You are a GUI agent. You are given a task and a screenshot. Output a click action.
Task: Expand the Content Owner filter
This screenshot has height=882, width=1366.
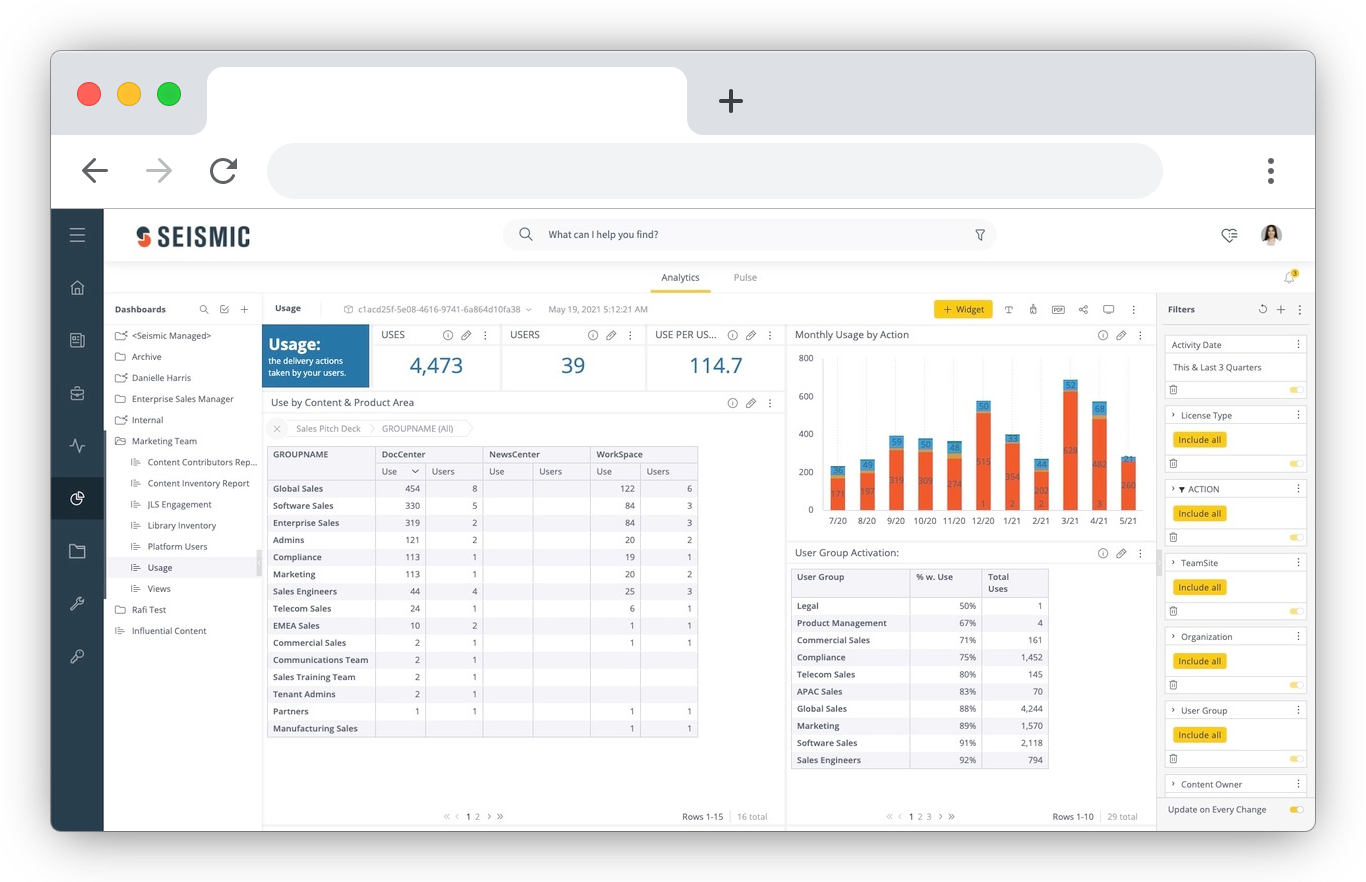1173,785
